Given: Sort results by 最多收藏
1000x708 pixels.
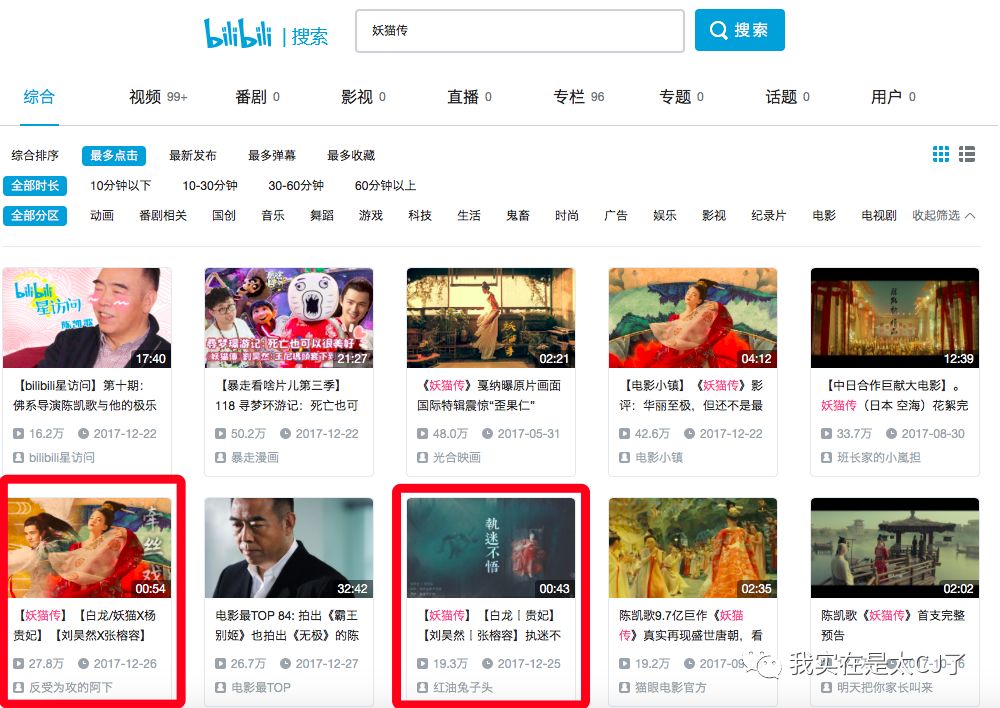Looking at the screenshot, I should tap(351, 156).
